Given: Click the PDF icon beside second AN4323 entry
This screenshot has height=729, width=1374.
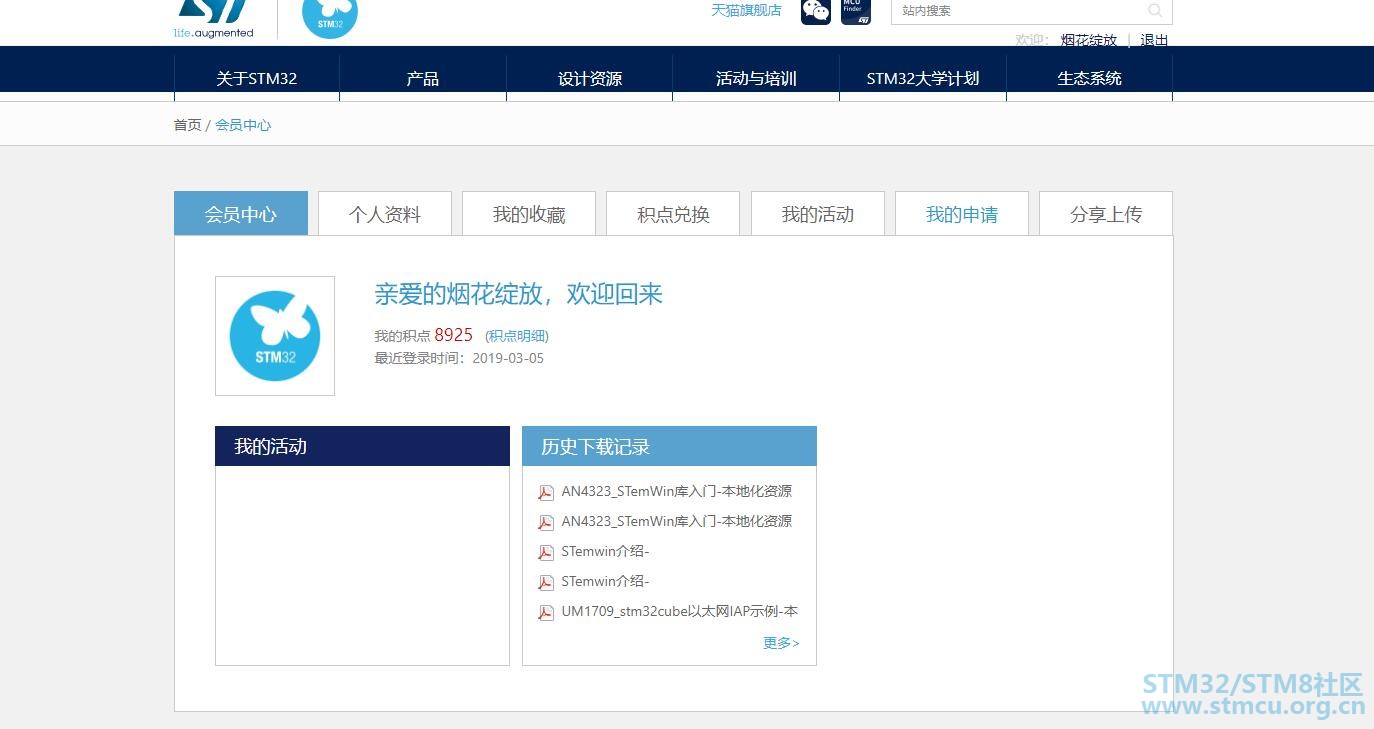Looking at the screenshot, I should pos(546,522).
